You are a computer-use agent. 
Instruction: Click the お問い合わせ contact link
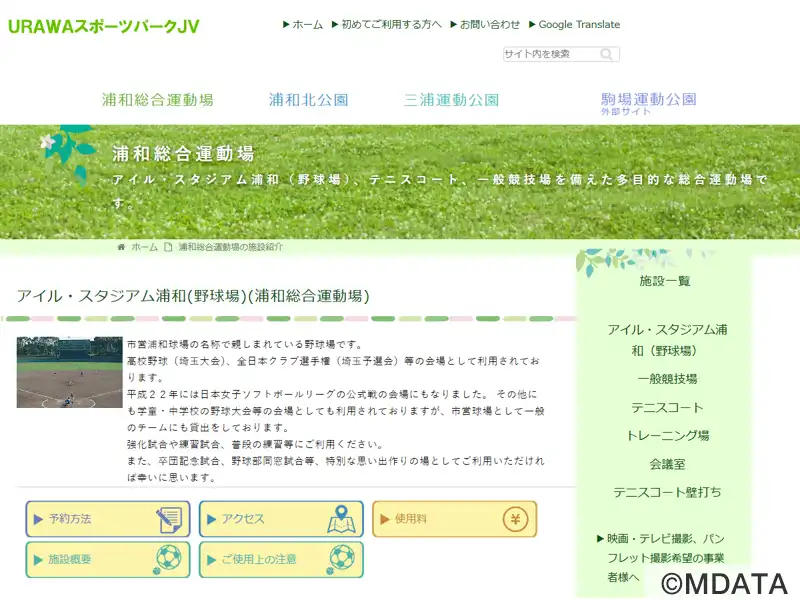[489, 24]
